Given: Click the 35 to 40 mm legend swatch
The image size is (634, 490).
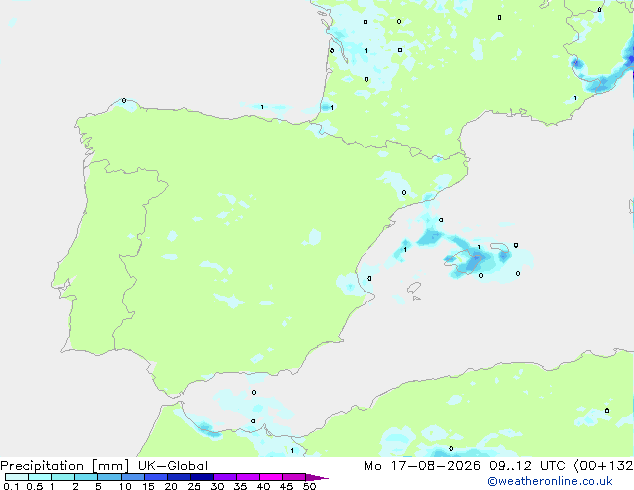Looking at the screenshot, I should [x=248, y=477].
